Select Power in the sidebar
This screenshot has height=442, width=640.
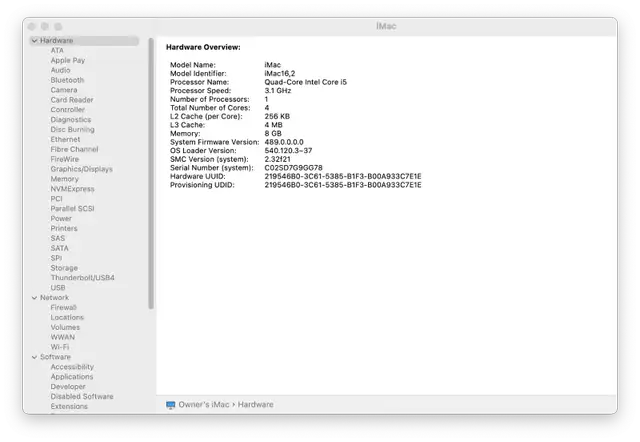pyautogui.click(x=61, y=219)
